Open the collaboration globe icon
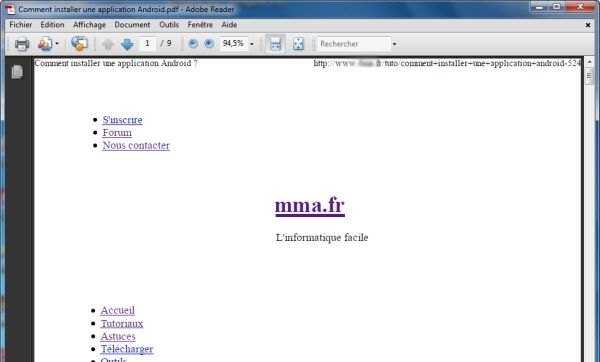The height and width of the screenshot is (362, 600). (x=80, y=44)
